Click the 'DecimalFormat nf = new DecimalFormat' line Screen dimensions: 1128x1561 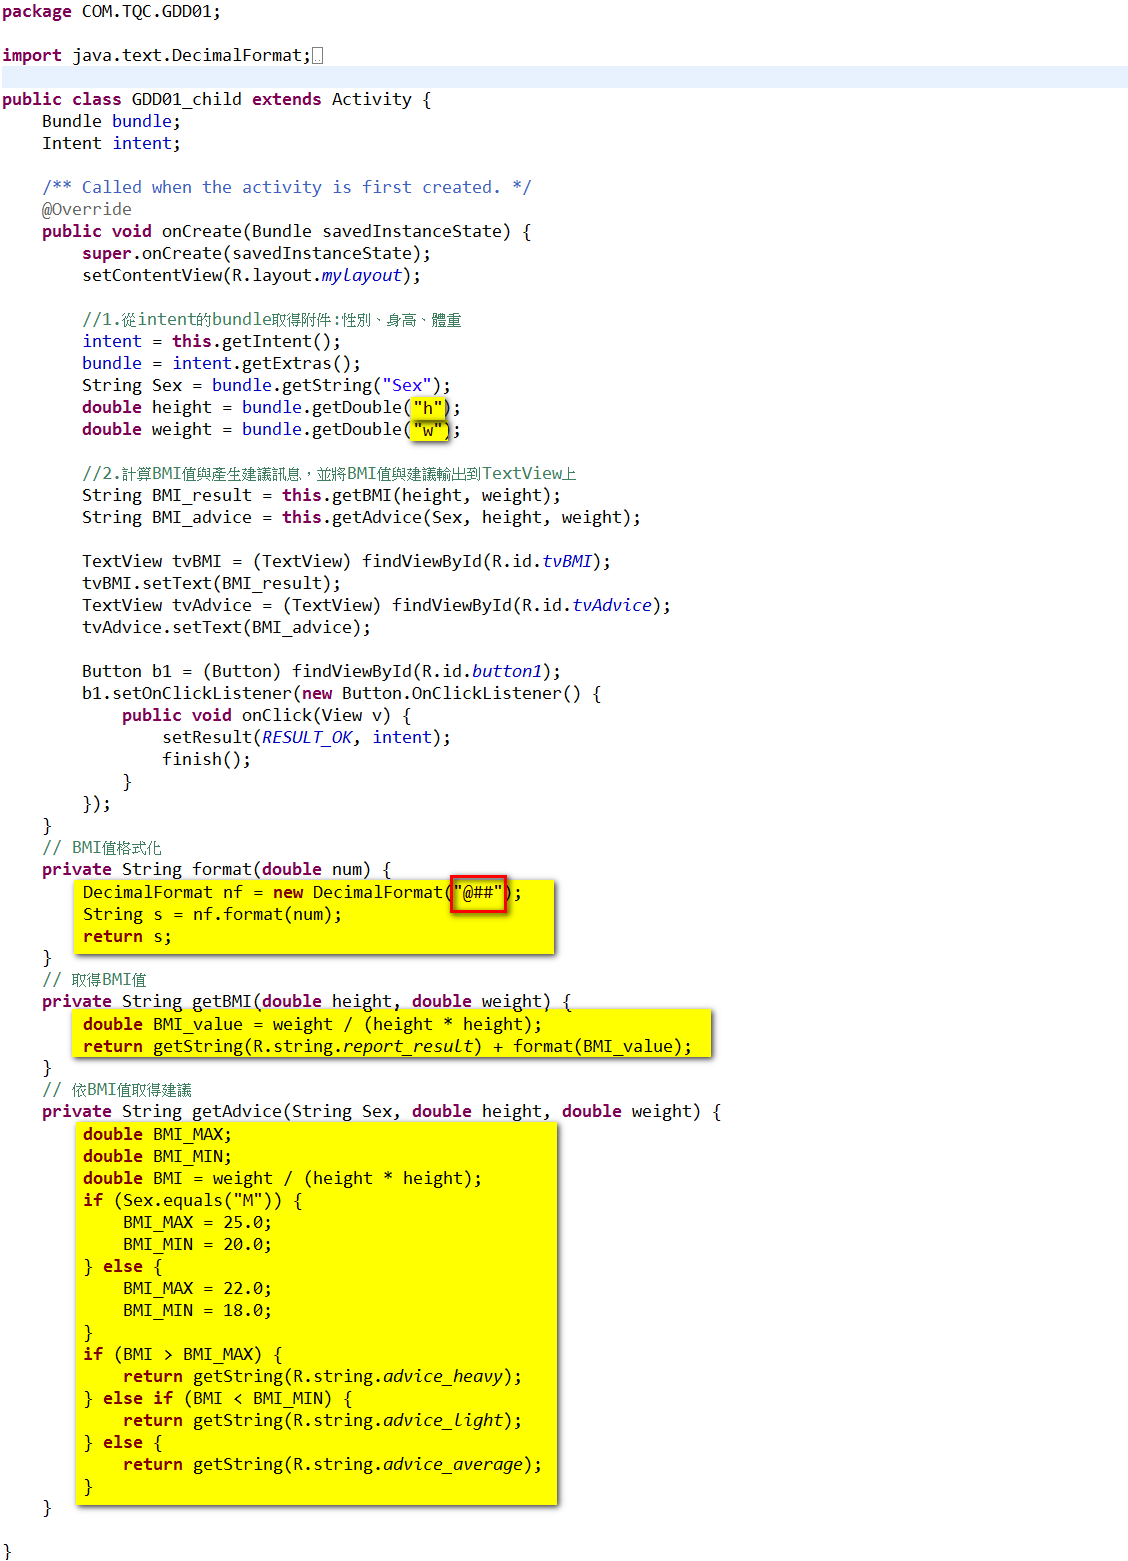(x=302, y=893)
